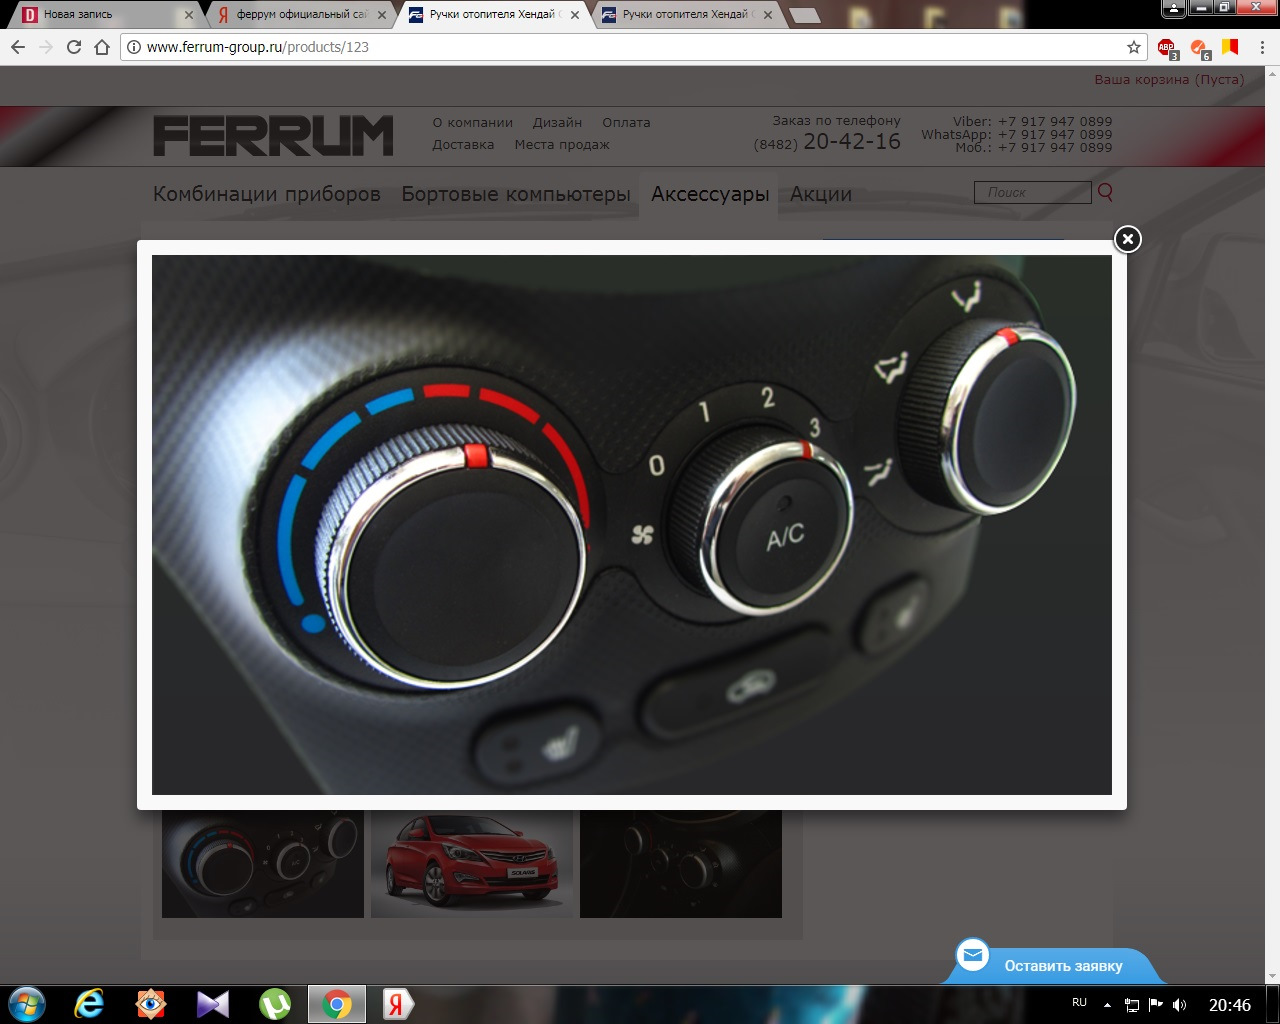Open the Аксессуары menu item

pos(710,194)
